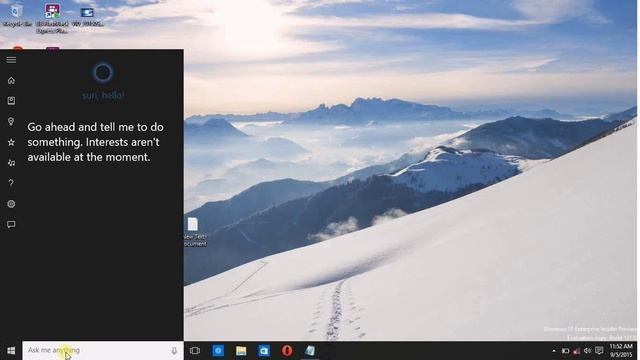Open the blue settings app on taskbar
This screenshot has width=640, height=360.
pyautogui.click(x=218, y=351)
